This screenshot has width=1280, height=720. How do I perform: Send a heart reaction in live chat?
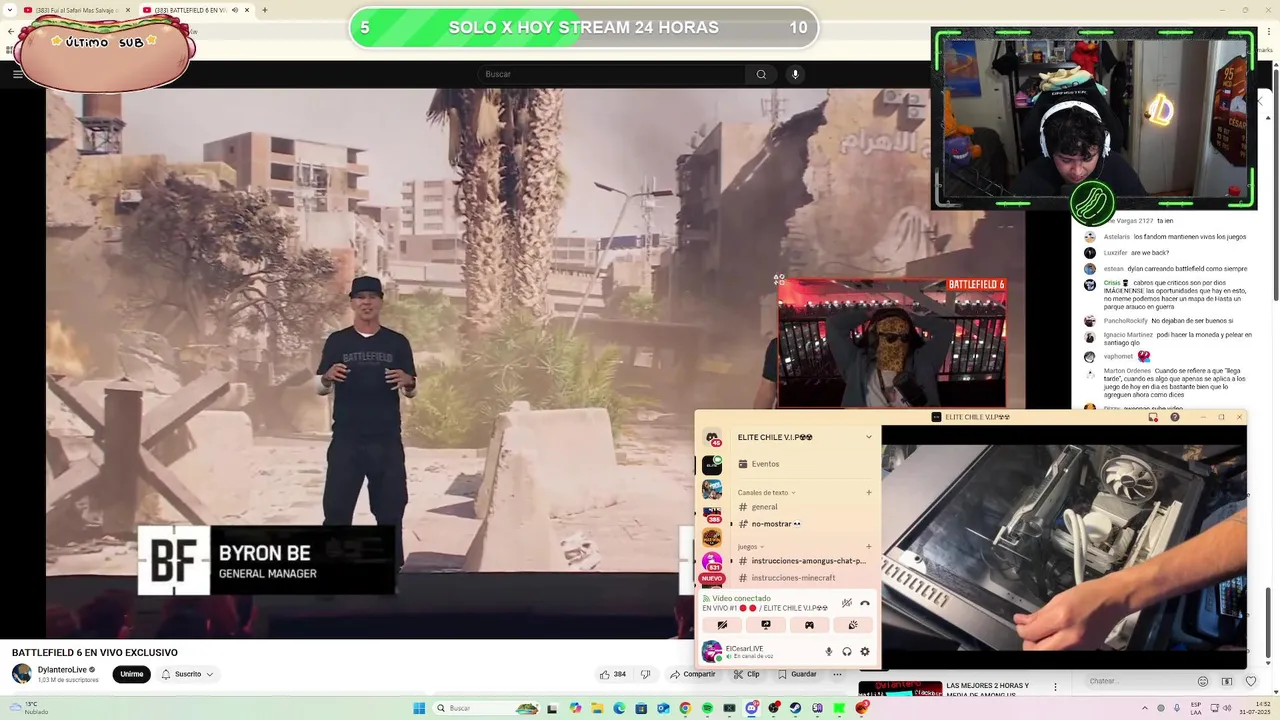coord(1251,681)
